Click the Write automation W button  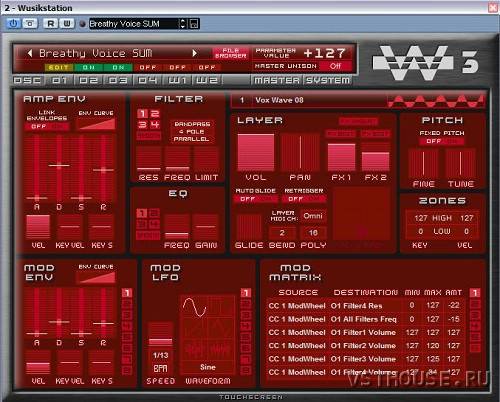point(67,24)
